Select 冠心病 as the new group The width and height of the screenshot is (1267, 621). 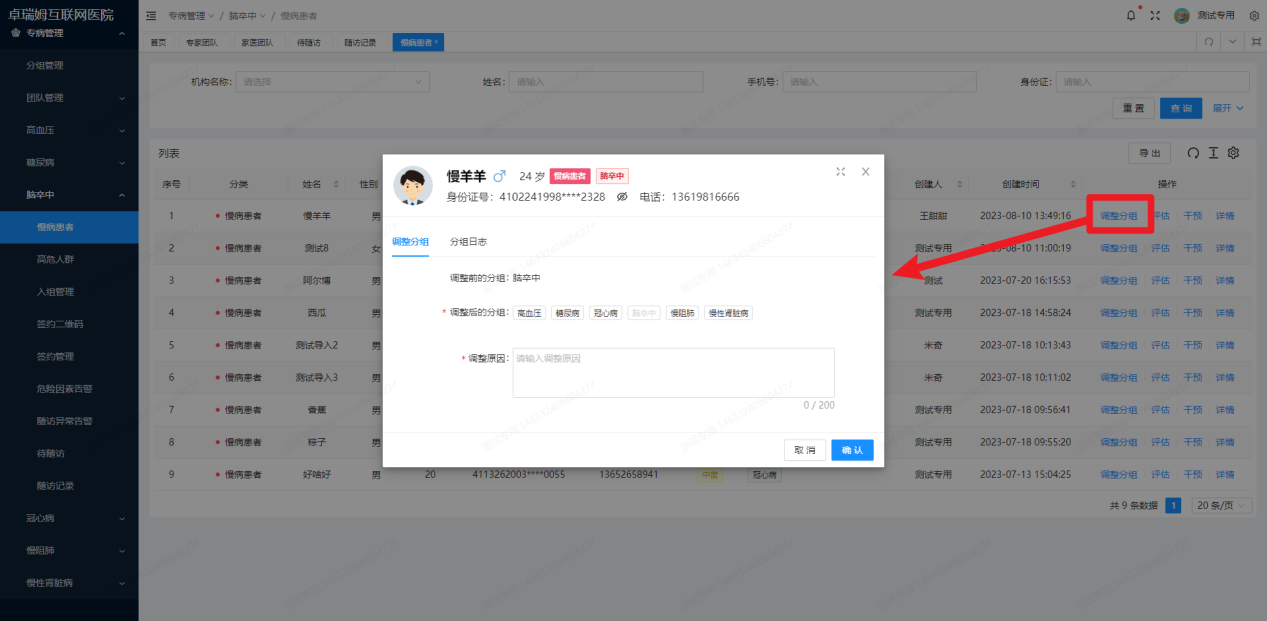pos(606,313)
